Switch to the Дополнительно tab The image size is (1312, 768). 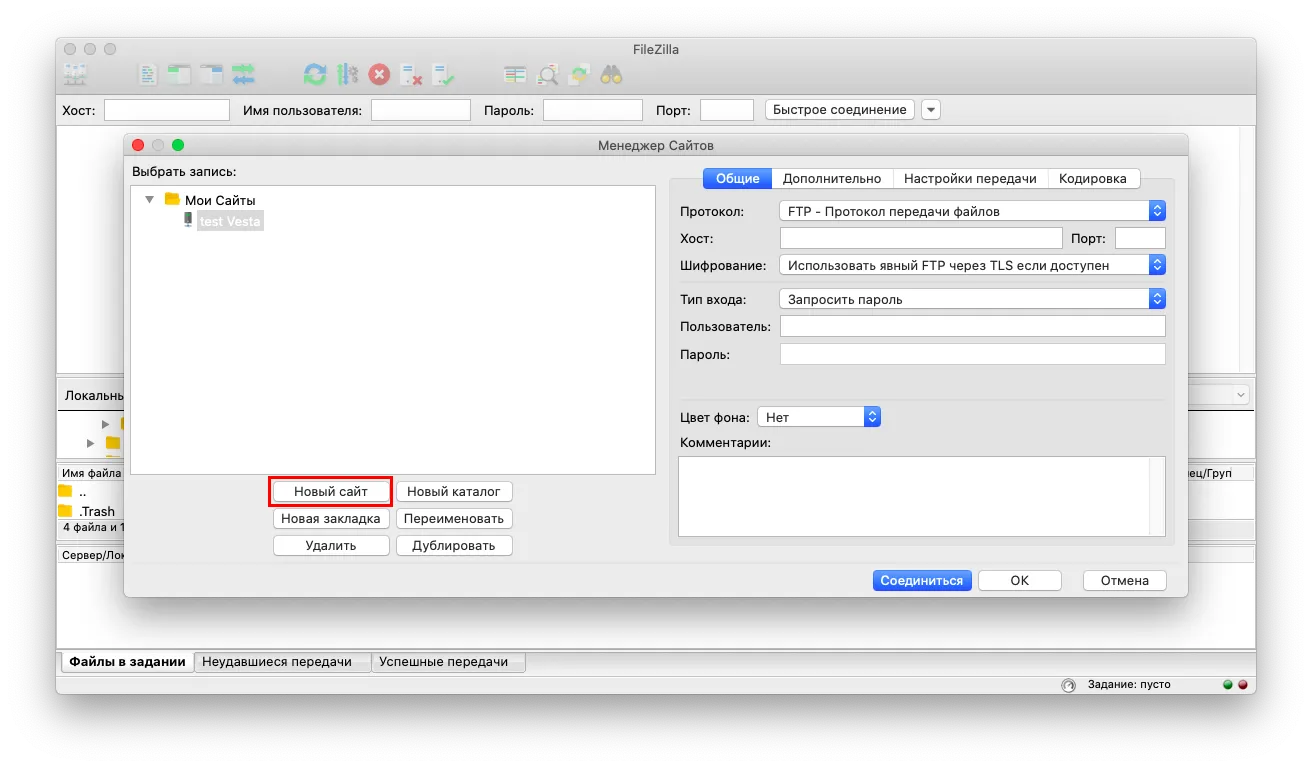coord(832,178)
